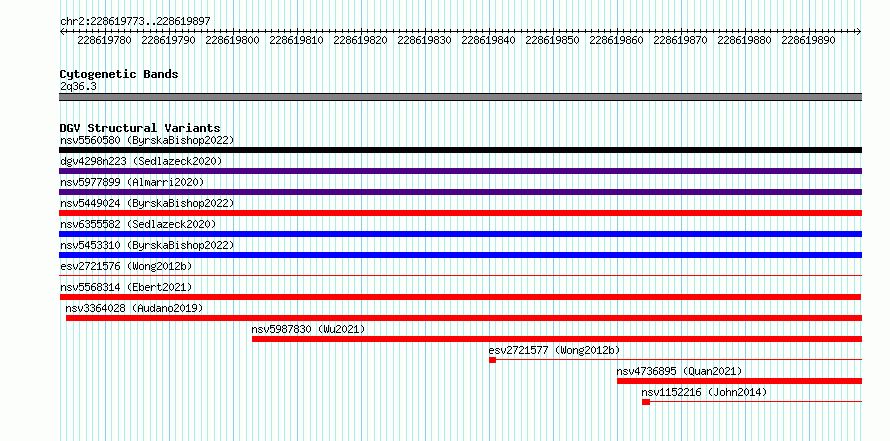
Task: Click the 2q36.3 band label
Action: (78, 86)
